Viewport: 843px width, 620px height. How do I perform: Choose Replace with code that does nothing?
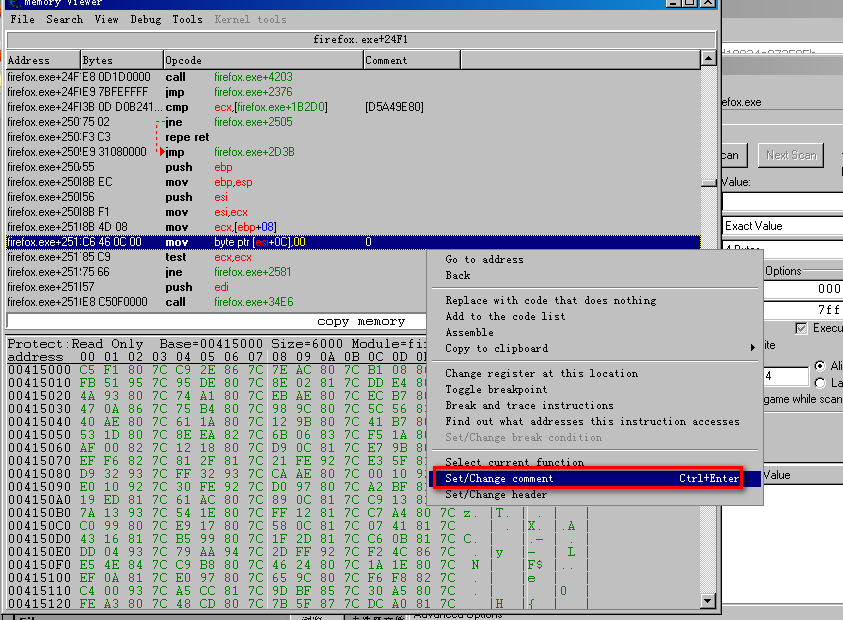(550, 300)
